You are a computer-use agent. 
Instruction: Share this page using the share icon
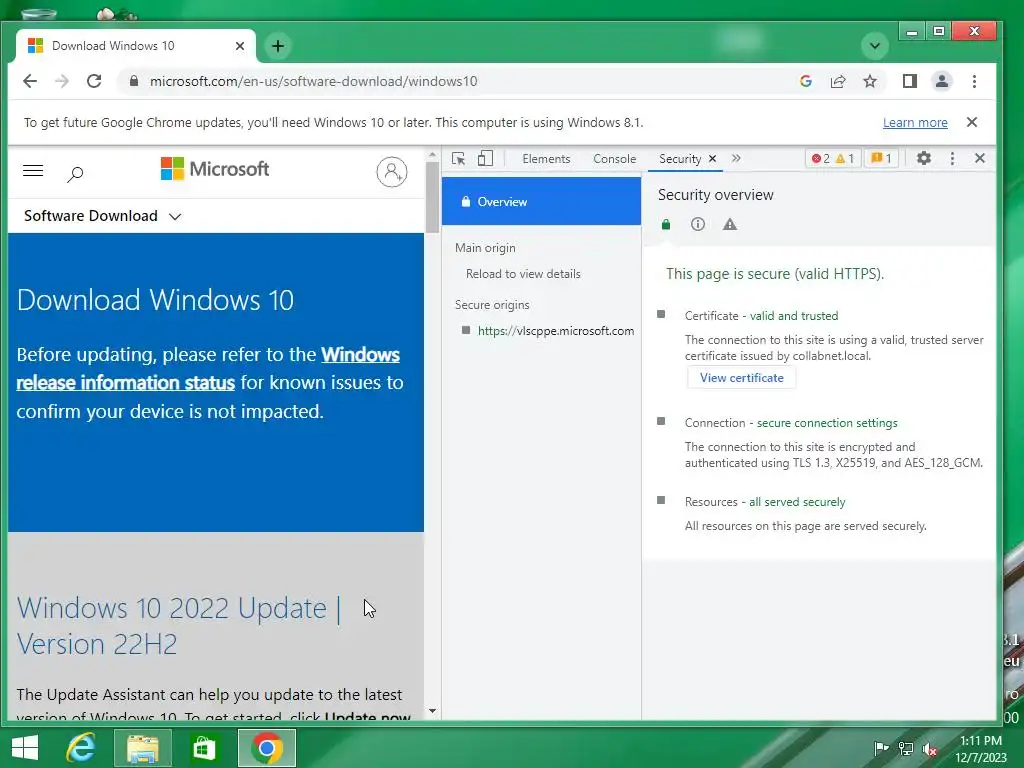point(838,81)
